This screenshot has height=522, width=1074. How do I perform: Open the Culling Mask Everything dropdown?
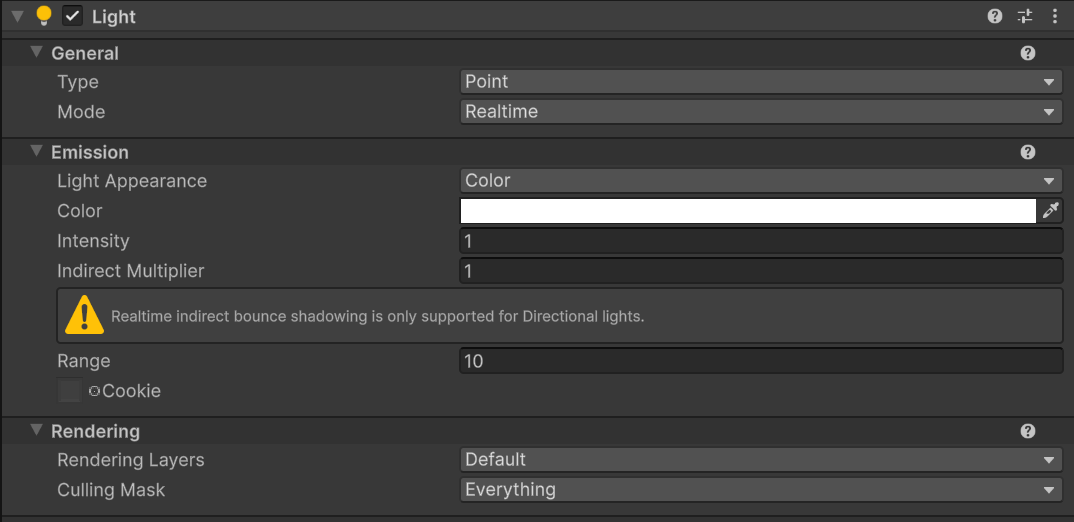tap(761, 490)
